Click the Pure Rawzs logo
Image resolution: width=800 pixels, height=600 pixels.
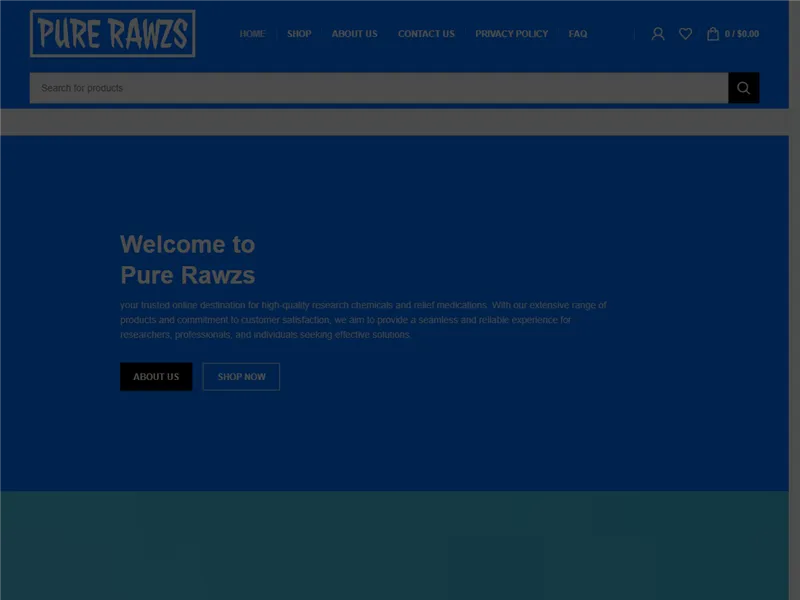click(112, 34)
